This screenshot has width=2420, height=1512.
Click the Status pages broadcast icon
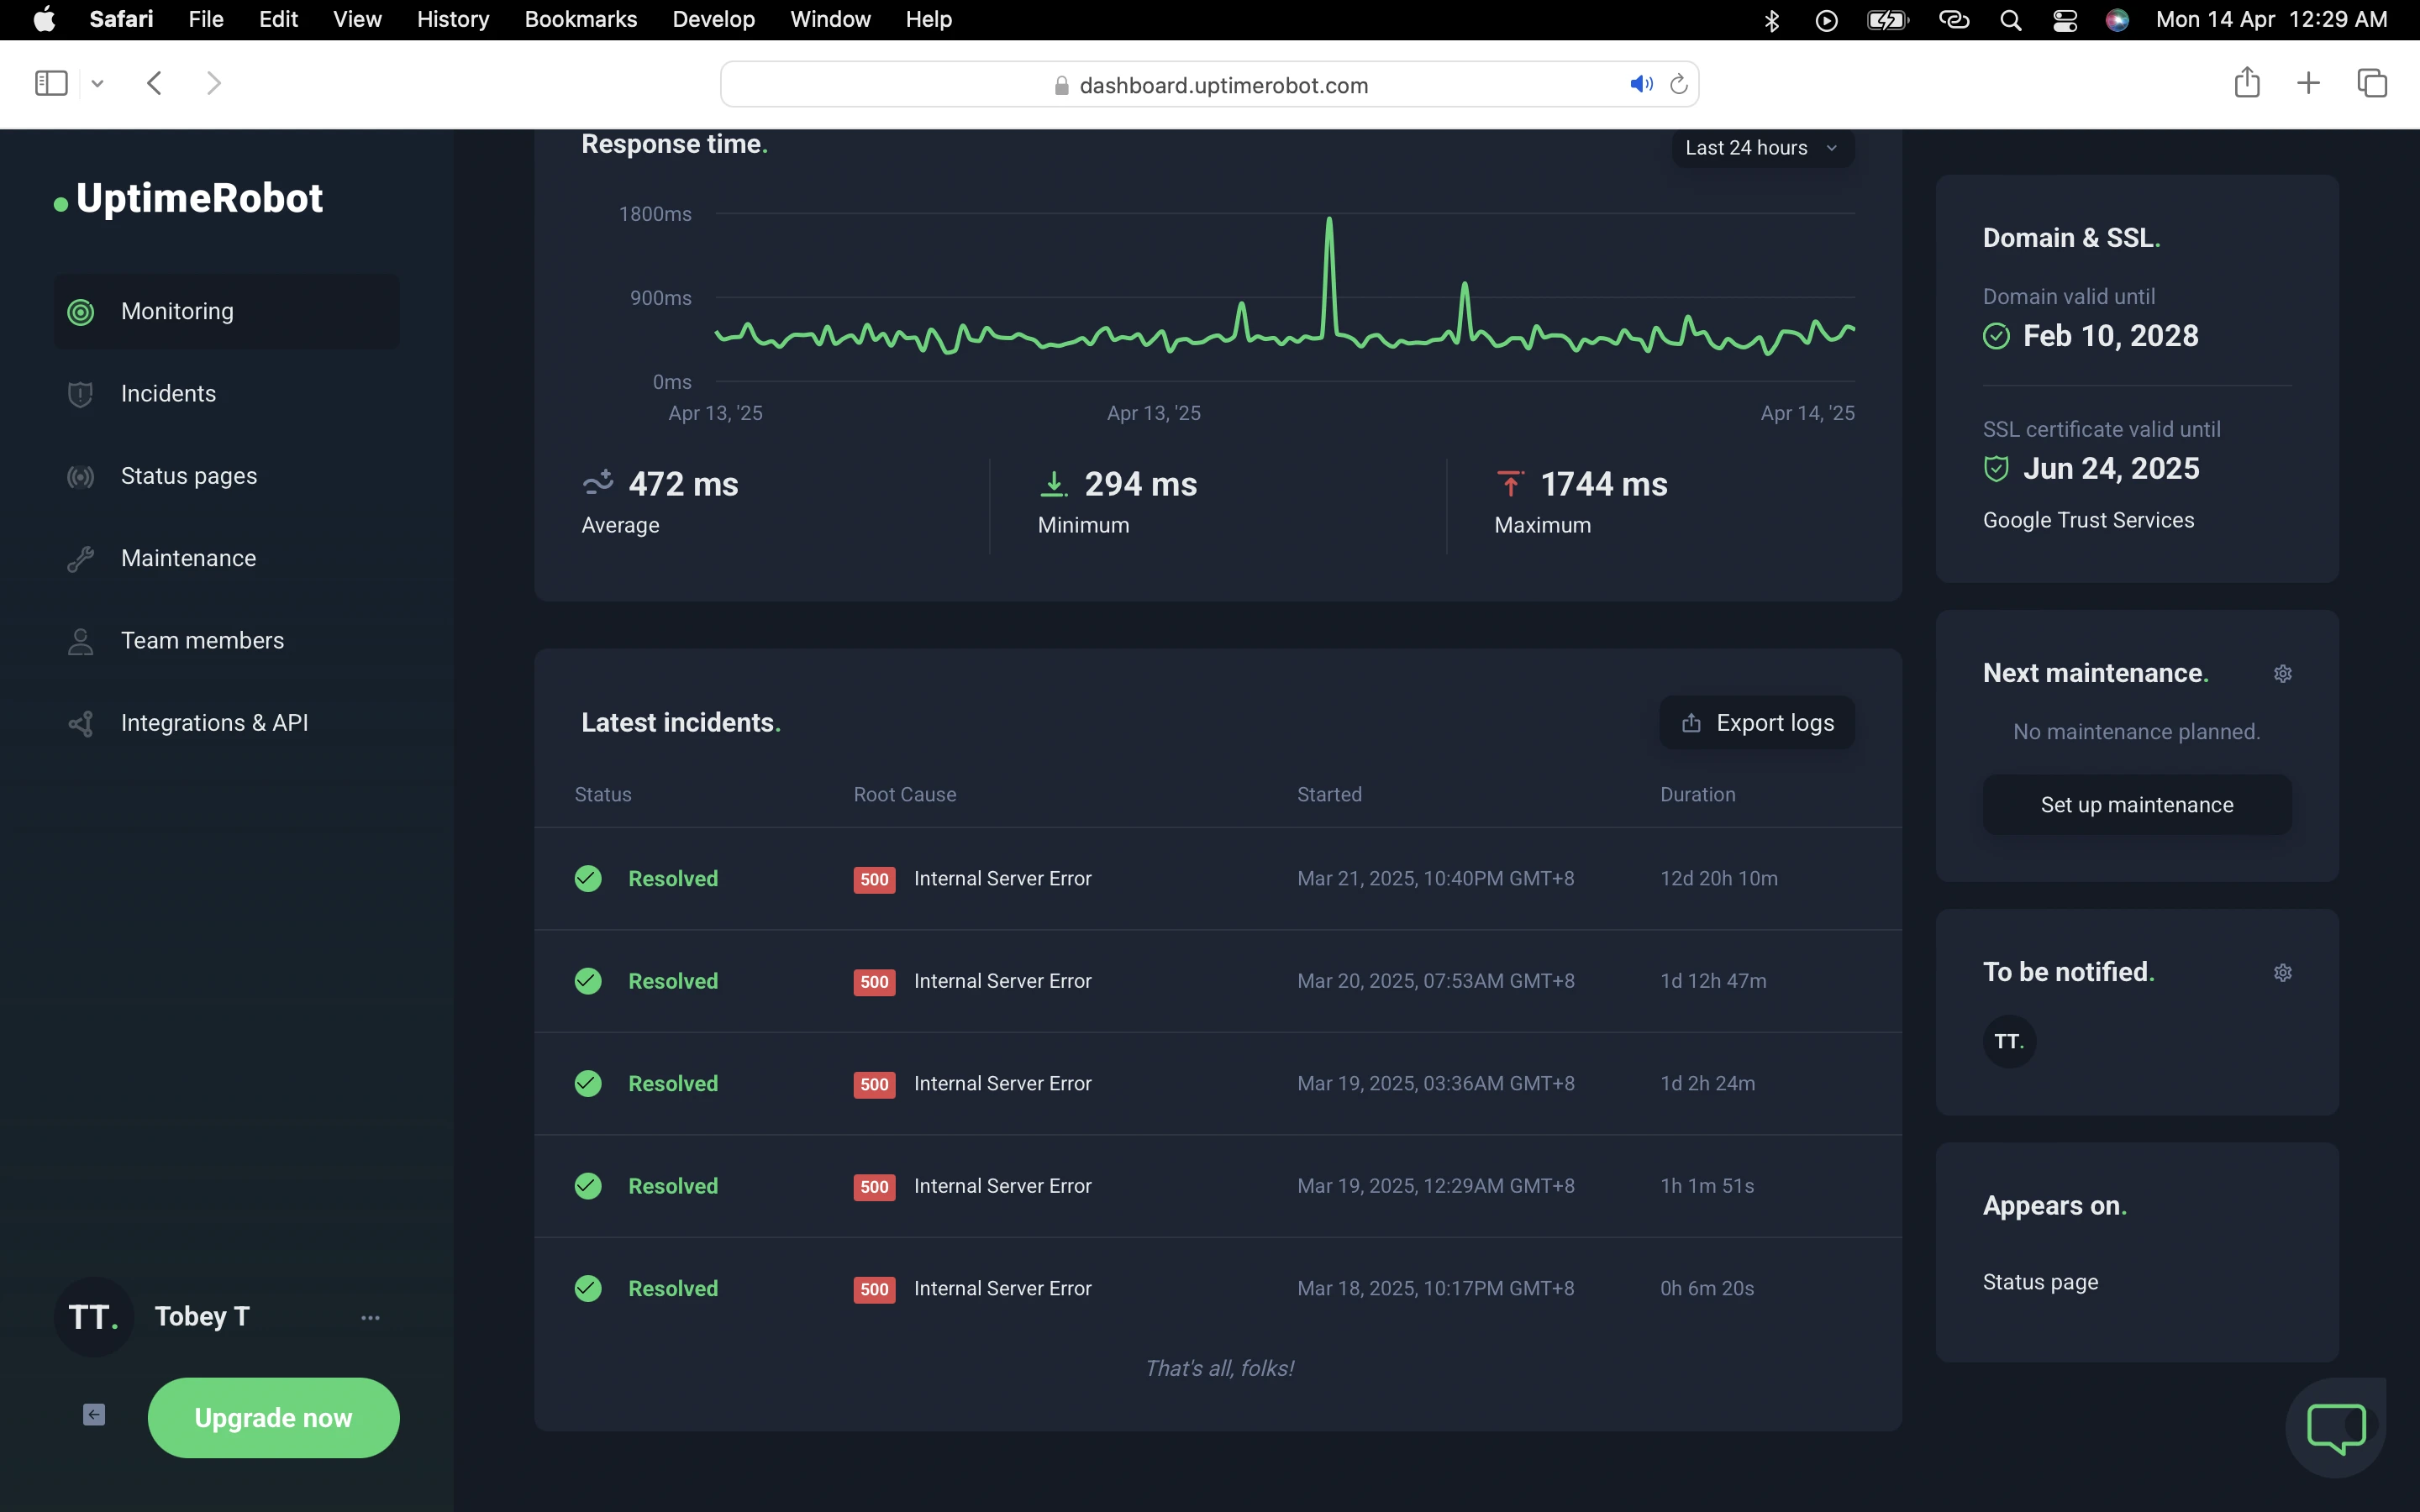81,476
